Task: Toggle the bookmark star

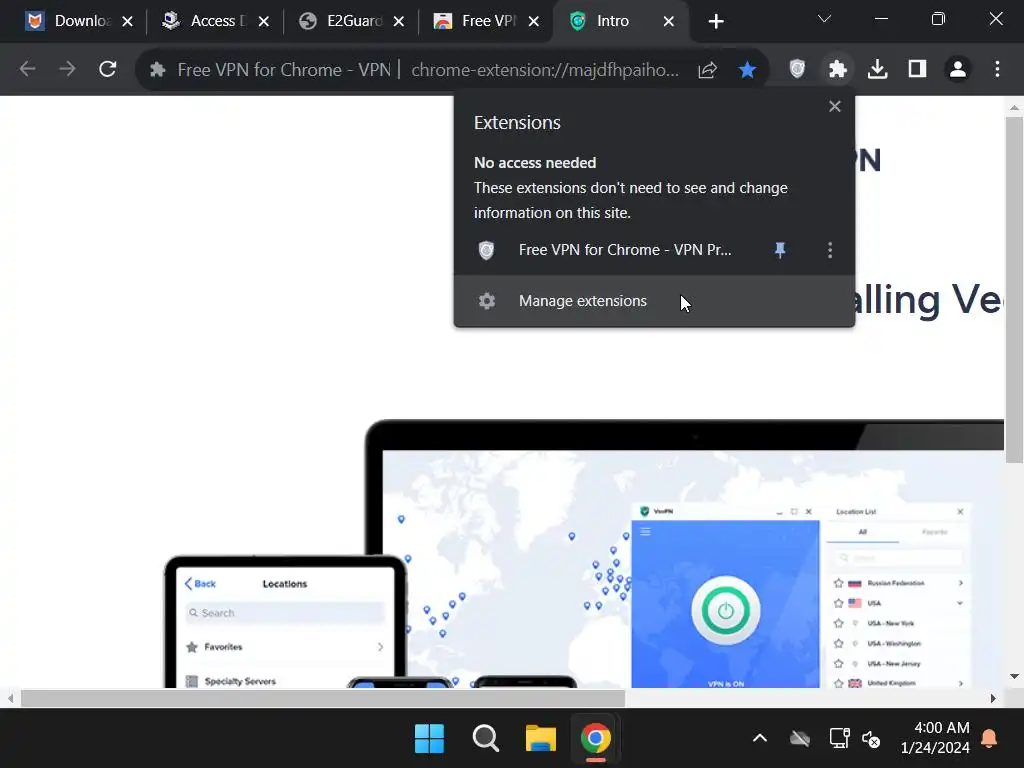Action: tap(747, 69)
